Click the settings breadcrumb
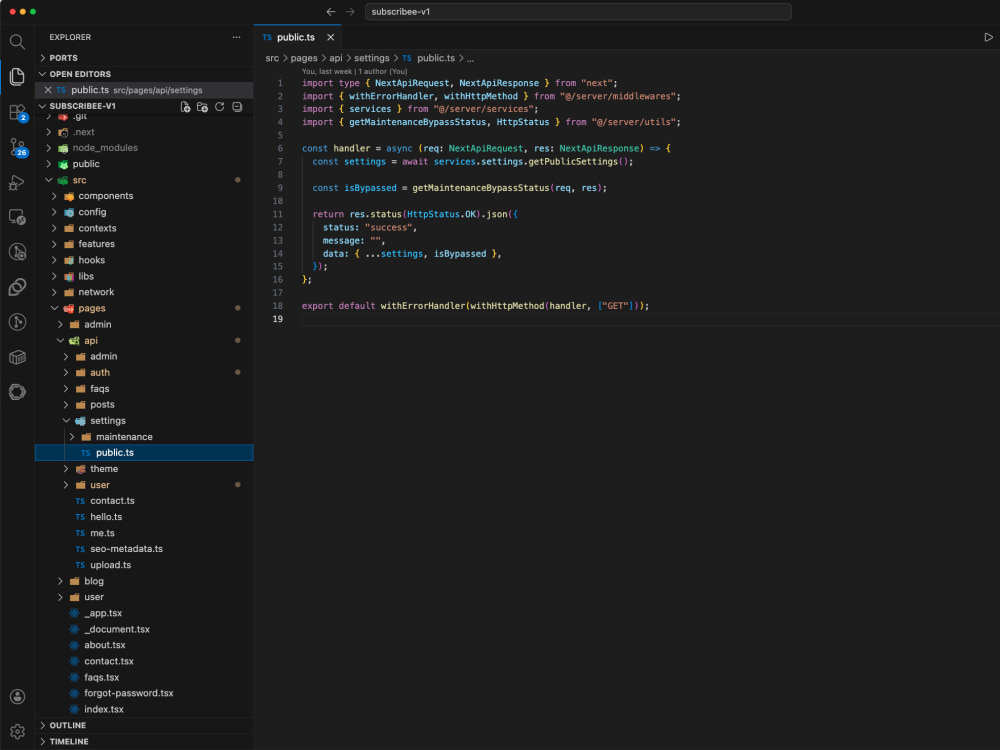Screen dimensions: 1000x750 372,58
